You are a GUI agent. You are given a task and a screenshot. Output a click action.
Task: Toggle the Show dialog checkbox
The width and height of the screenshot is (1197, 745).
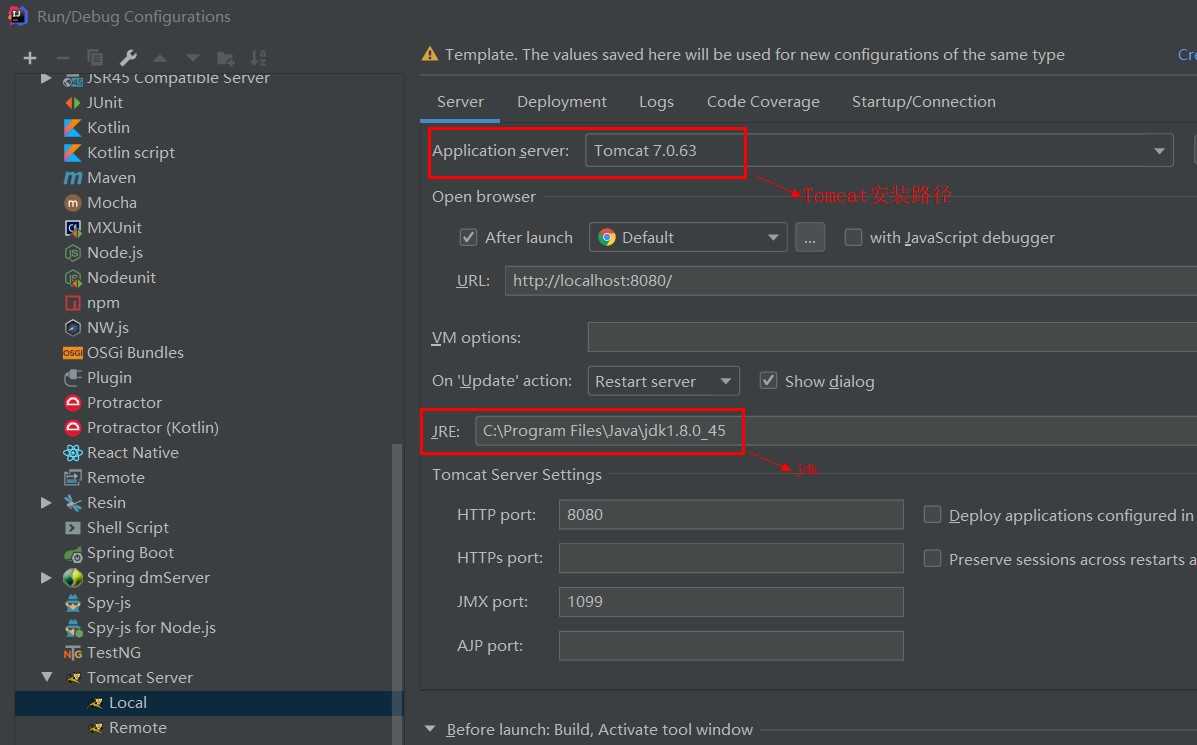pyautogui.click(x=769, y=381)
